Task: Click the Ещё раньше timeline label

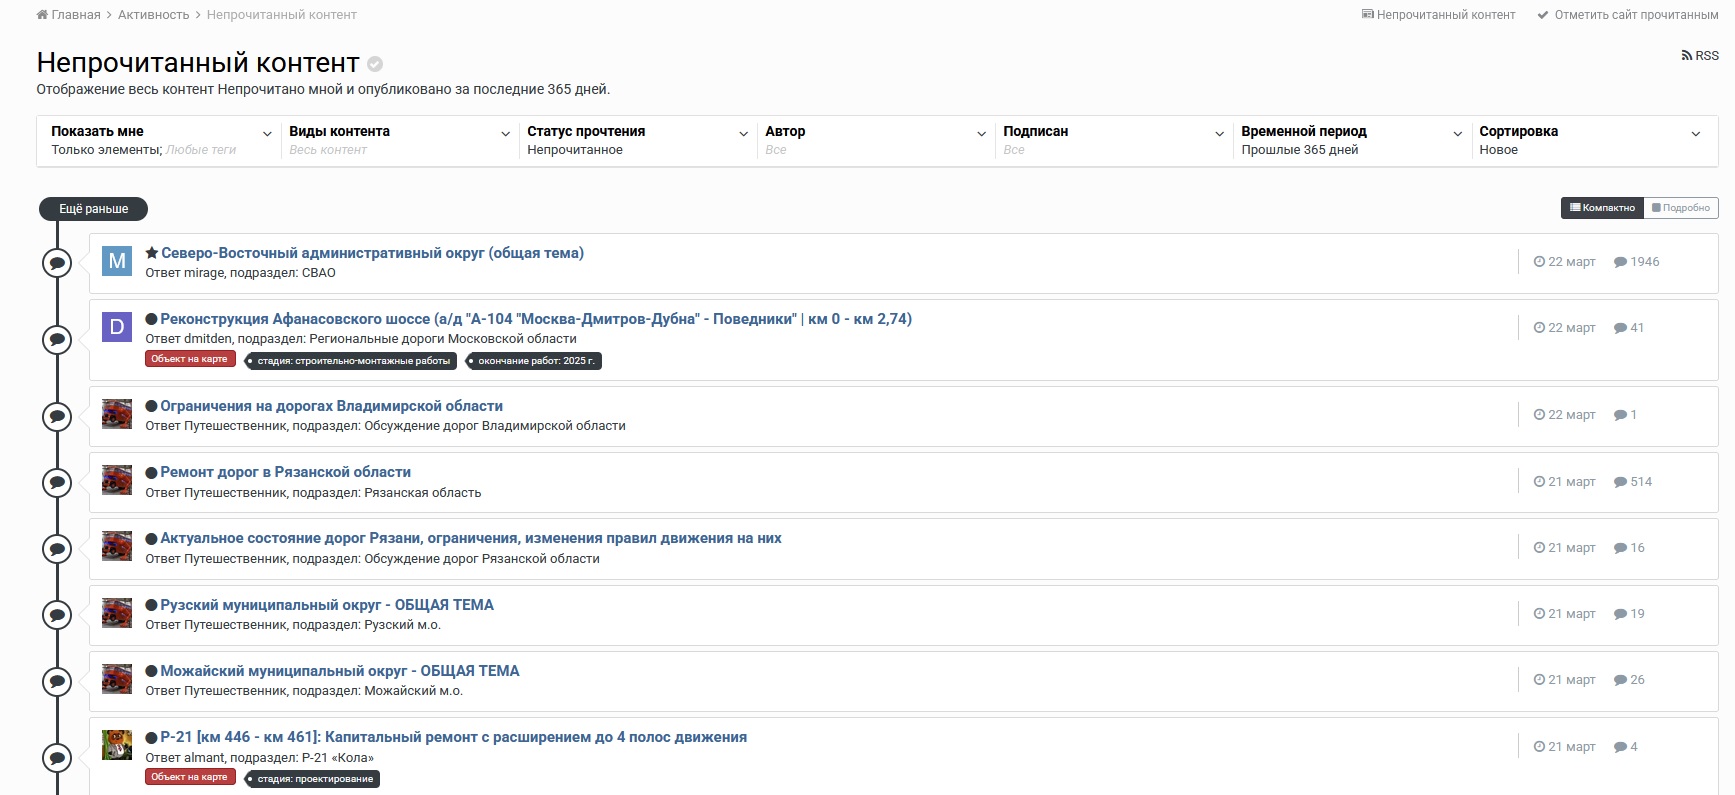Action: (93, 209)
